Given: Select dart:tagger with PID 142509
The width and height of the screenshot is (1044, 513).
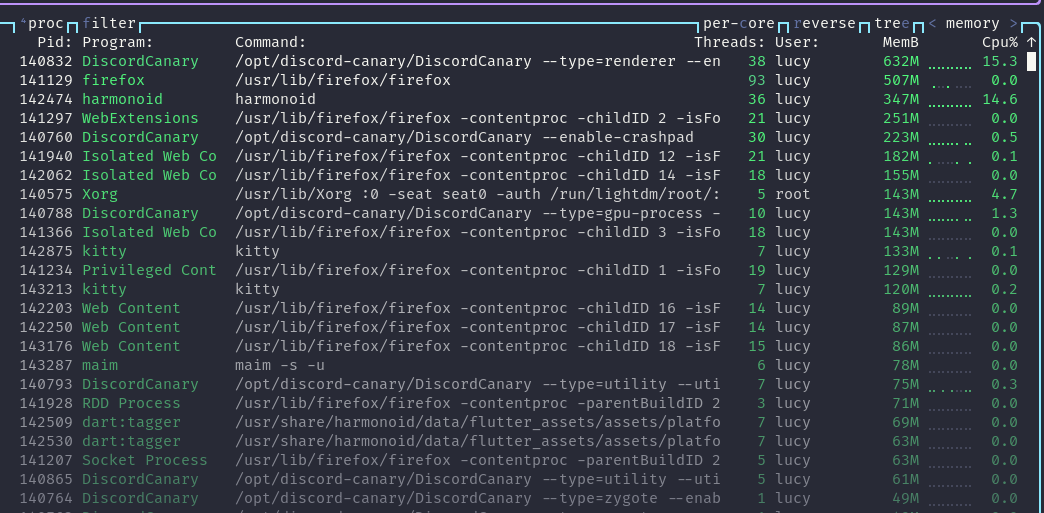Looking at the screenshot, I should coord(131,422).
